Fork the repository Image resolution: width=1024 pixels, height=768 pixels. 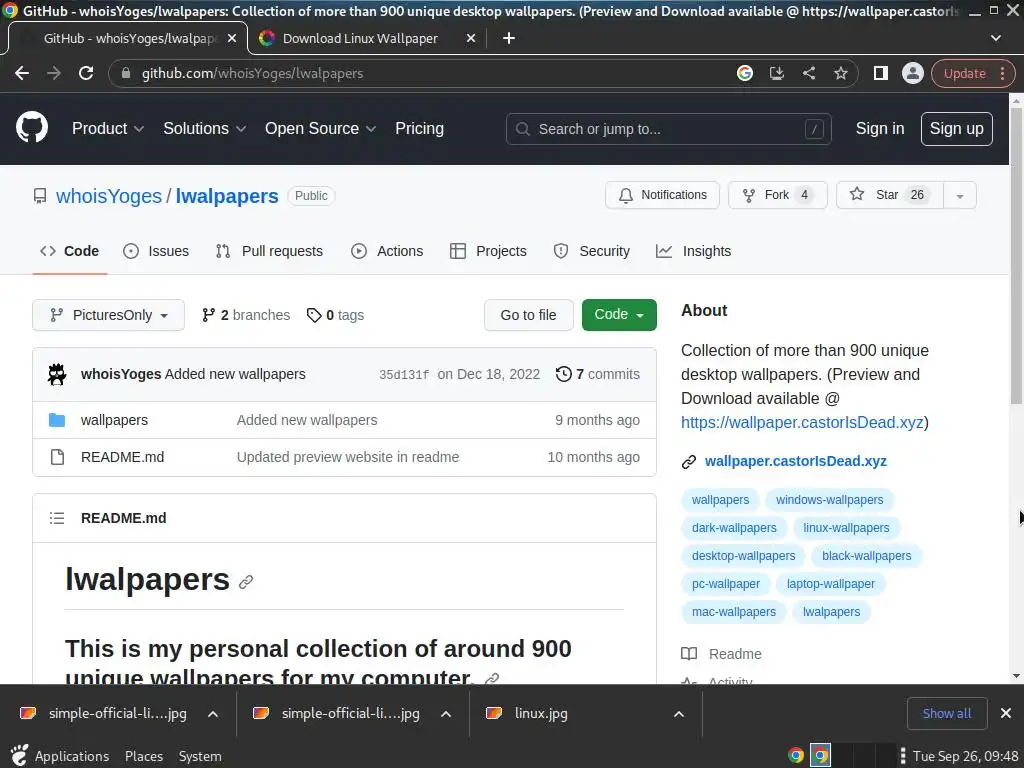[777, 195]
